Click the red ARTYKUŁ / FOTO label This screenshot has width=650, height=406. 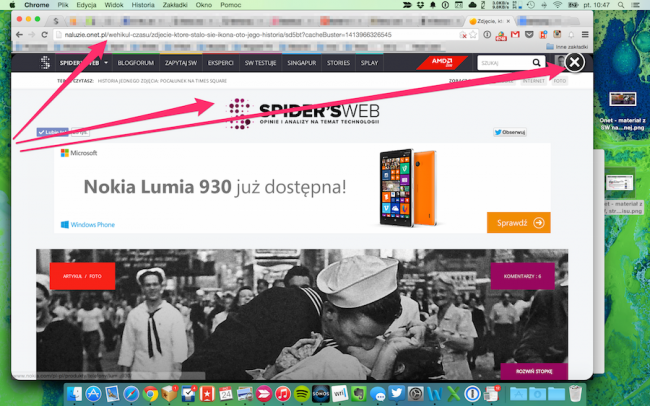[x=82, y=276]
